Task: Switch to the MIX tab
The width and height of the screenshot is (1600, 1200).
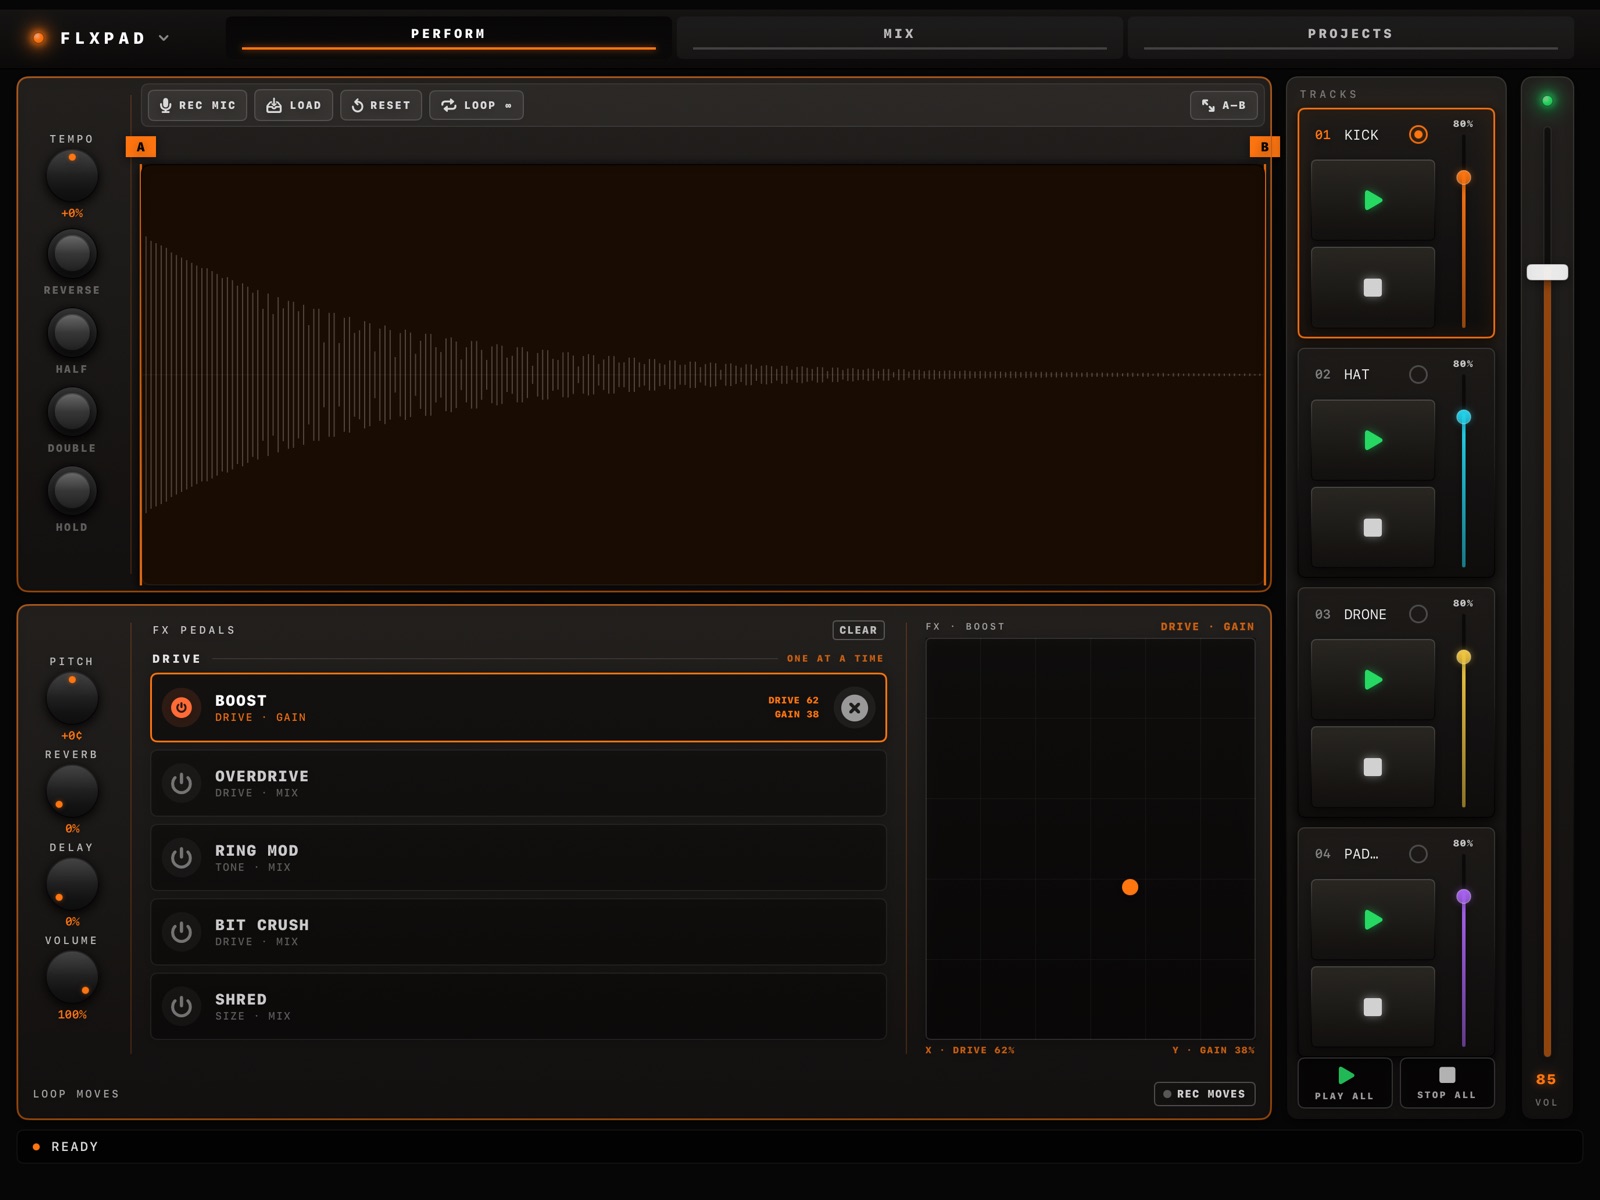Action: [899, 36]
